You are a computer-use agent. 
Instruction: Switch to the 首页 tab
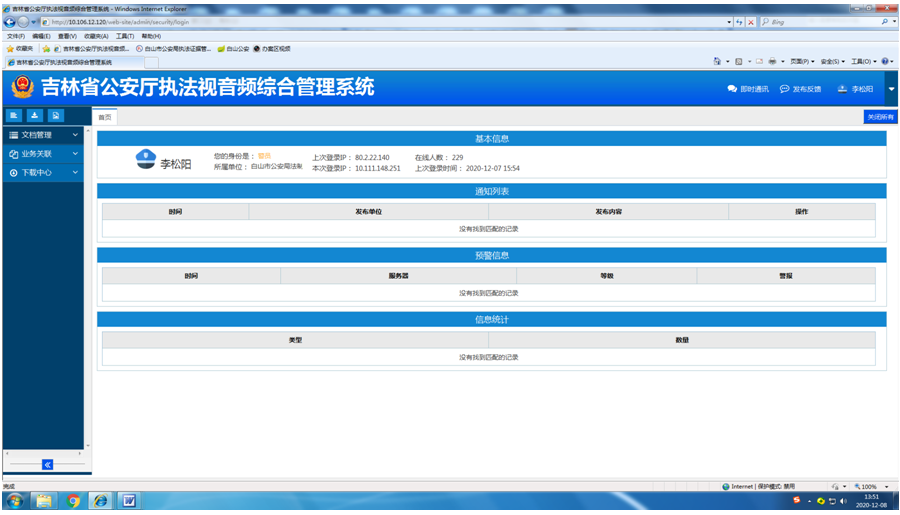(105, 117)
